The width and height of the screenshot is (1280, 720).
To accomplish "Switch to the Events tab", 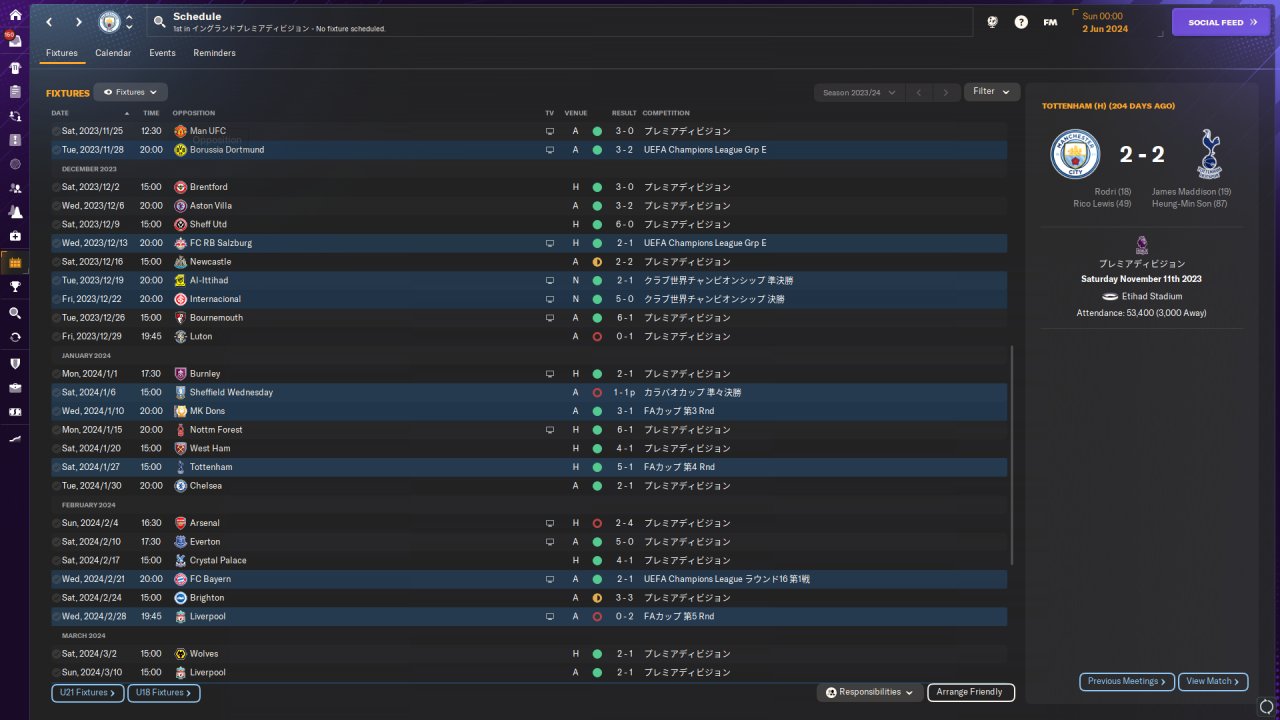I will (162, 53).
